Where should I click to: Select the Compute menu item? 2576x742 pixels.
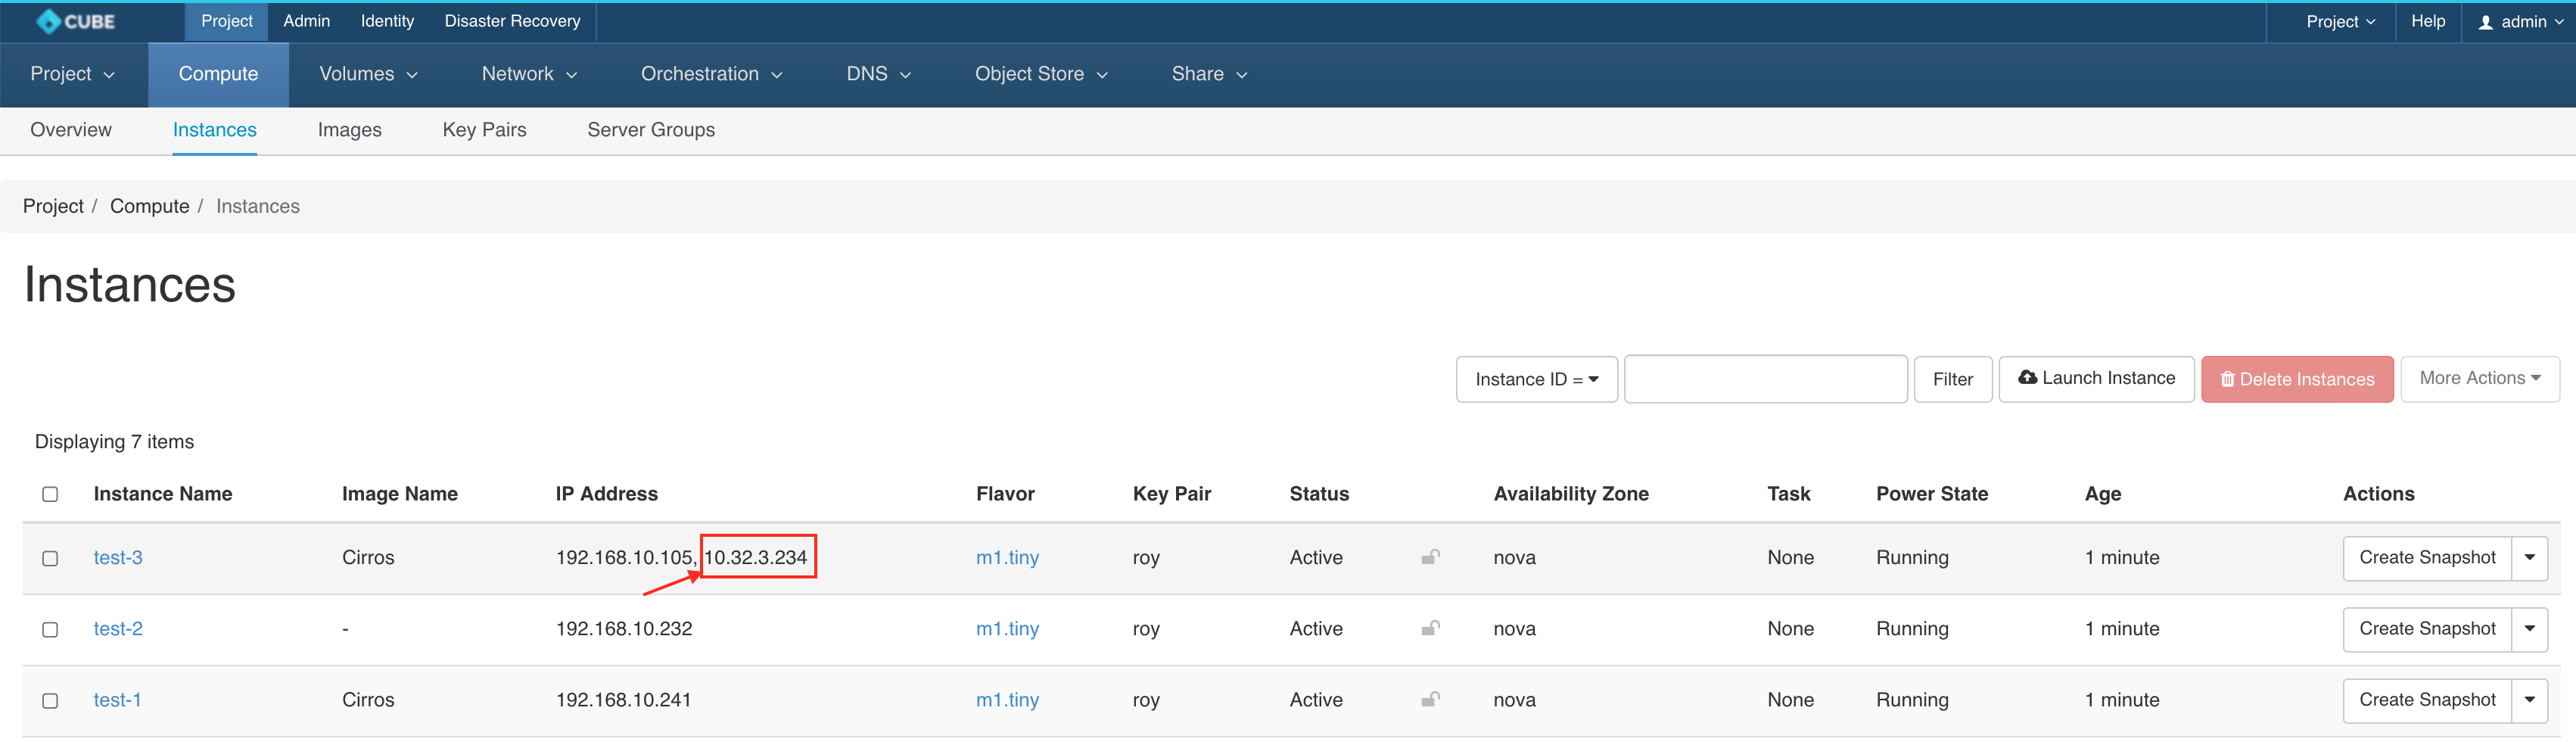pyautogui.click(x=218, y=74)
